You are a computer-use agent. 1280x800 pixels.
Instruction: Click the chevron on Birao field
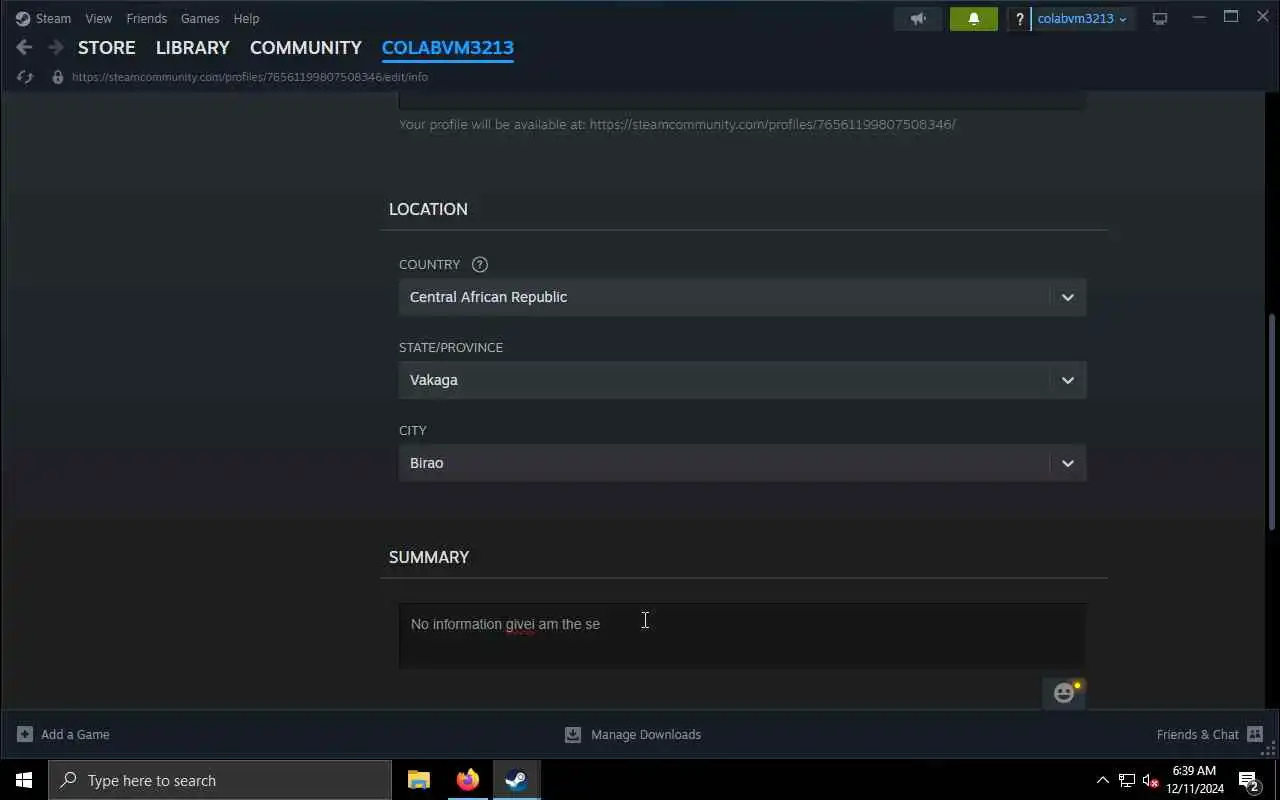[x=1067, y=463]
